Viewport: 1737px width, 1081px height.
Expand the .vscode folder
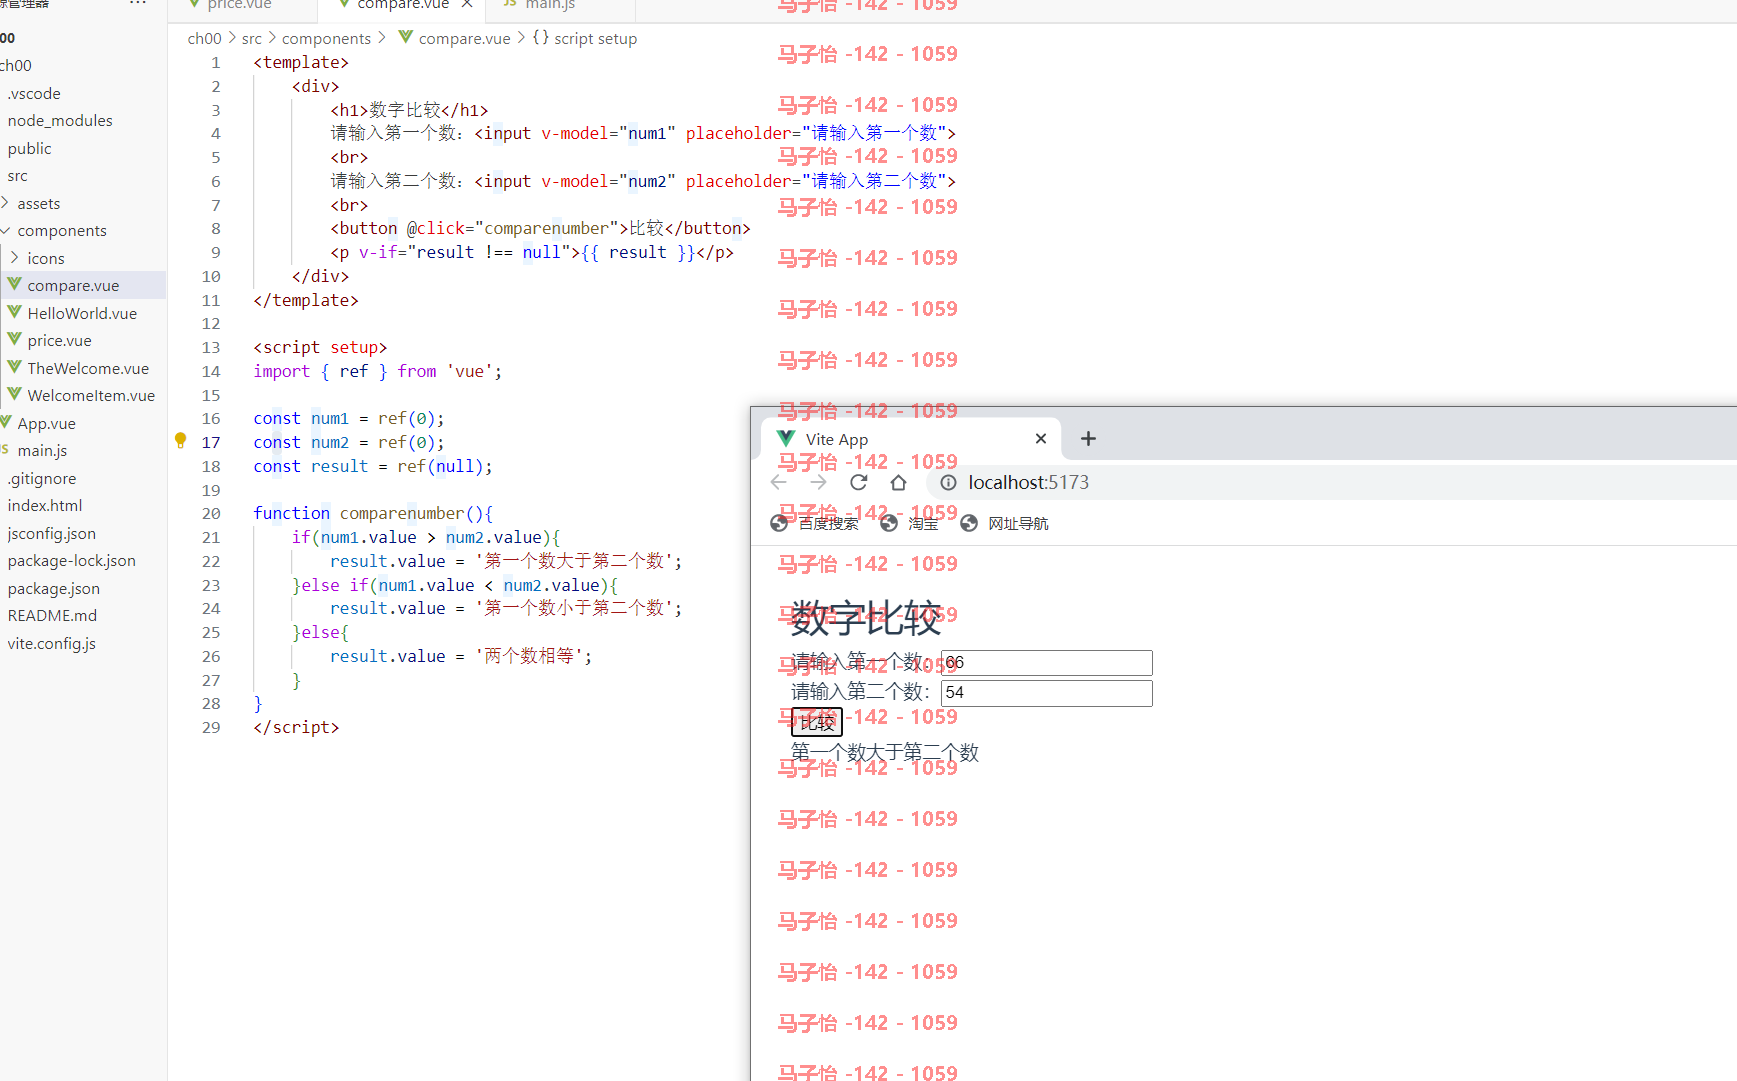[34, 93]
